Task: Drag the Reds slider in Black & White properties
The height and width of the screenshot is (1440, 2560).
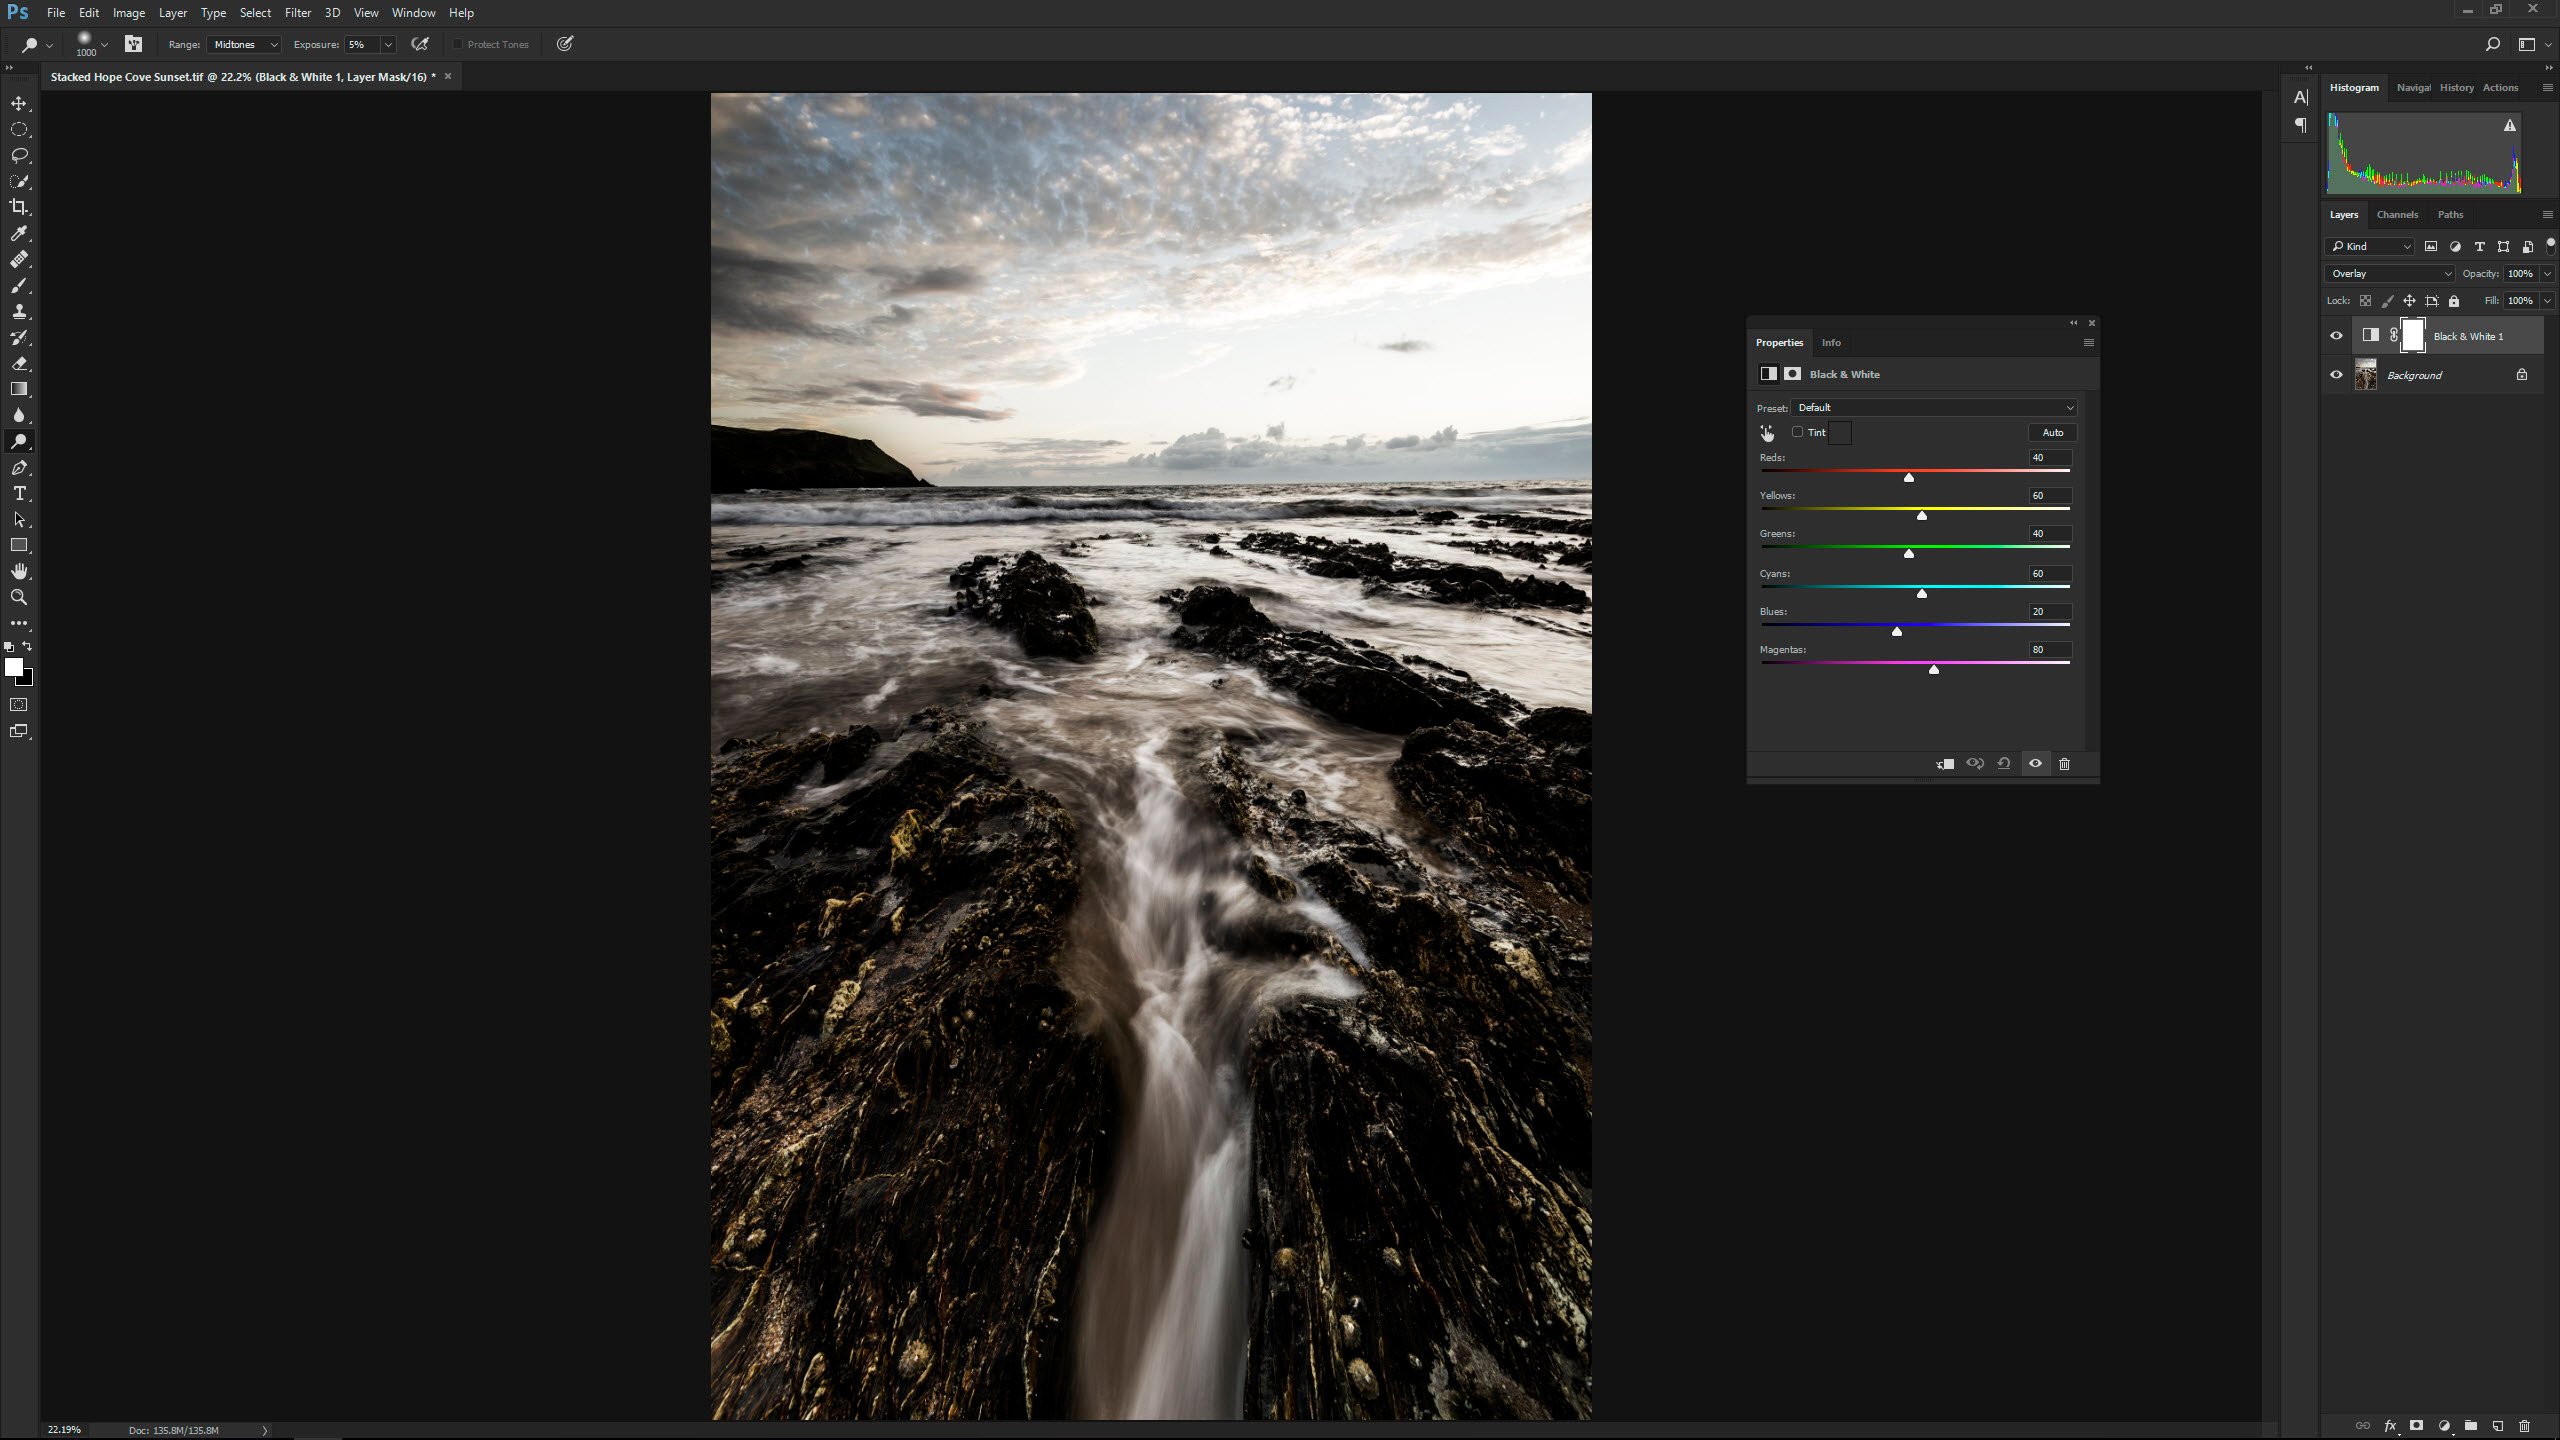Action: (1909, 476)
